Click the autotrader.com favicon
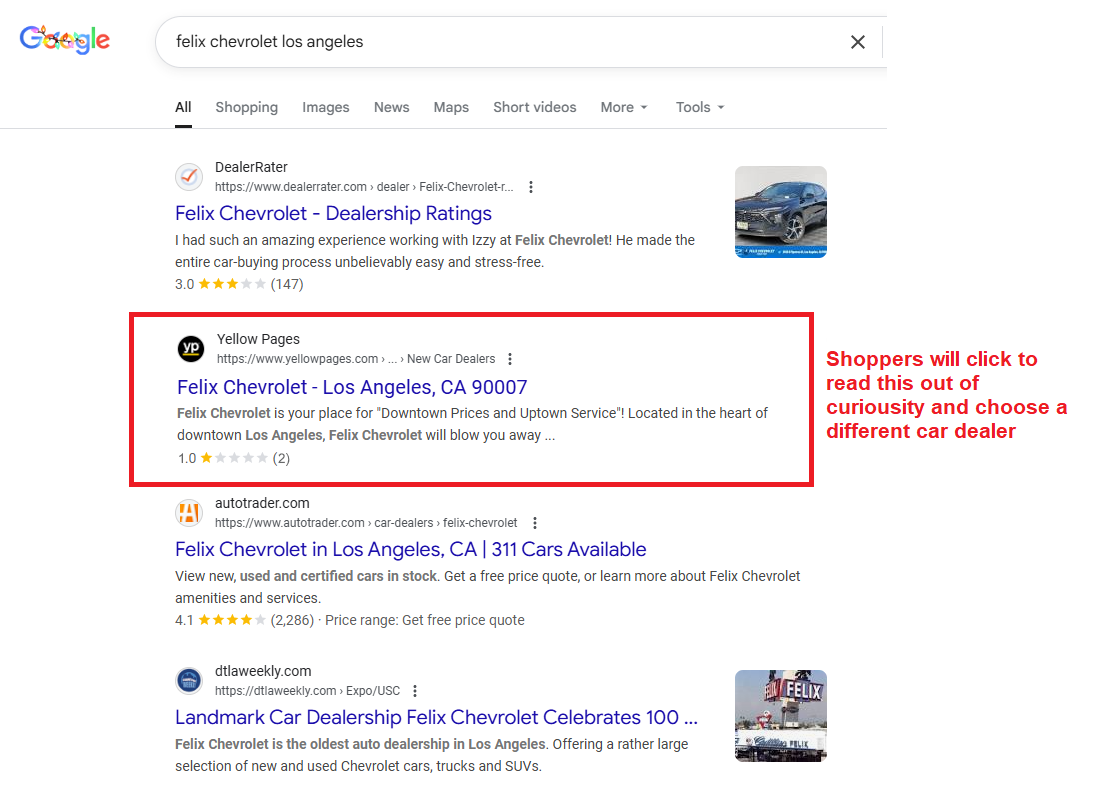This screenshot has height=794, width=1095. coord(189,513)
